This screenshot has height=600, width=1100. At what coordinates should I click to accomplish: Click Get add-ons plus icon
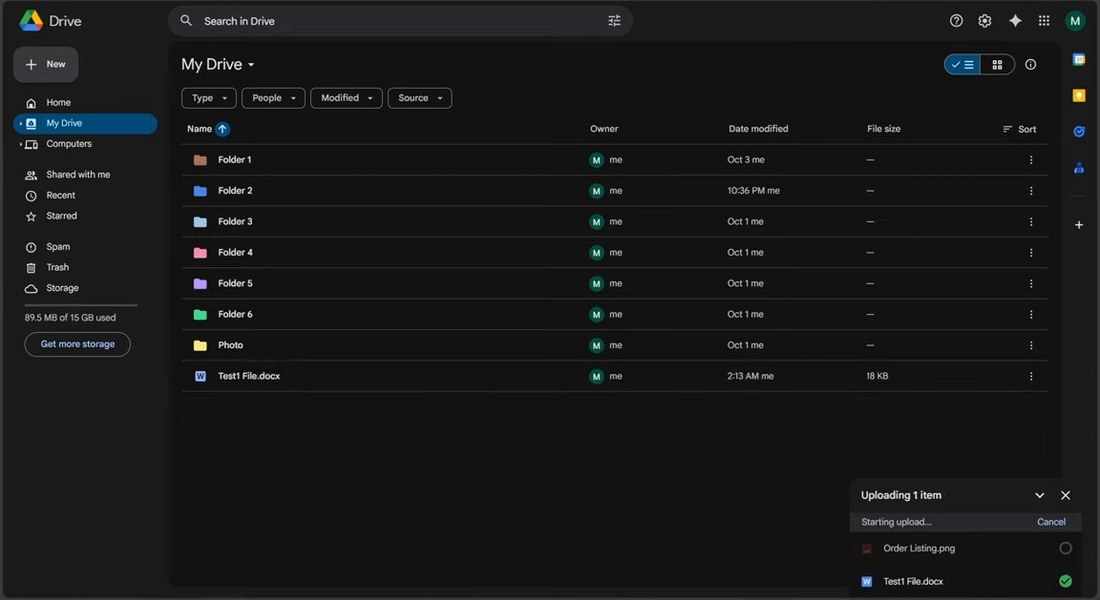(1079, 225)
